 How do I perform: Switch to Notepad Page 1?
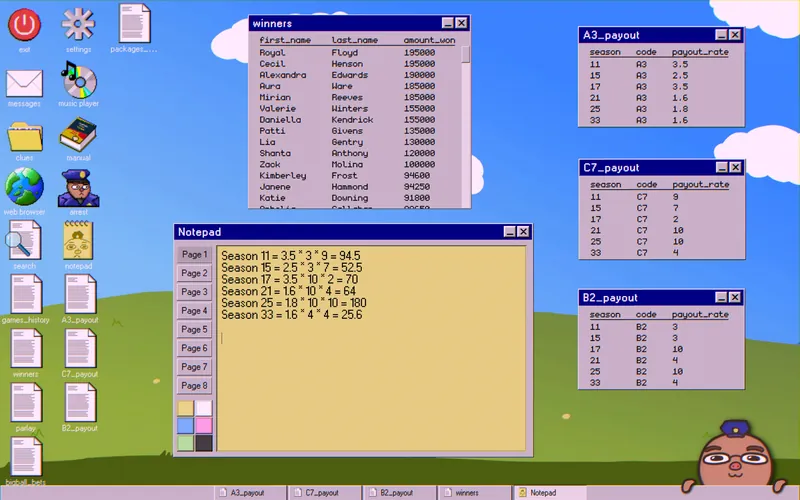(194, 254)
